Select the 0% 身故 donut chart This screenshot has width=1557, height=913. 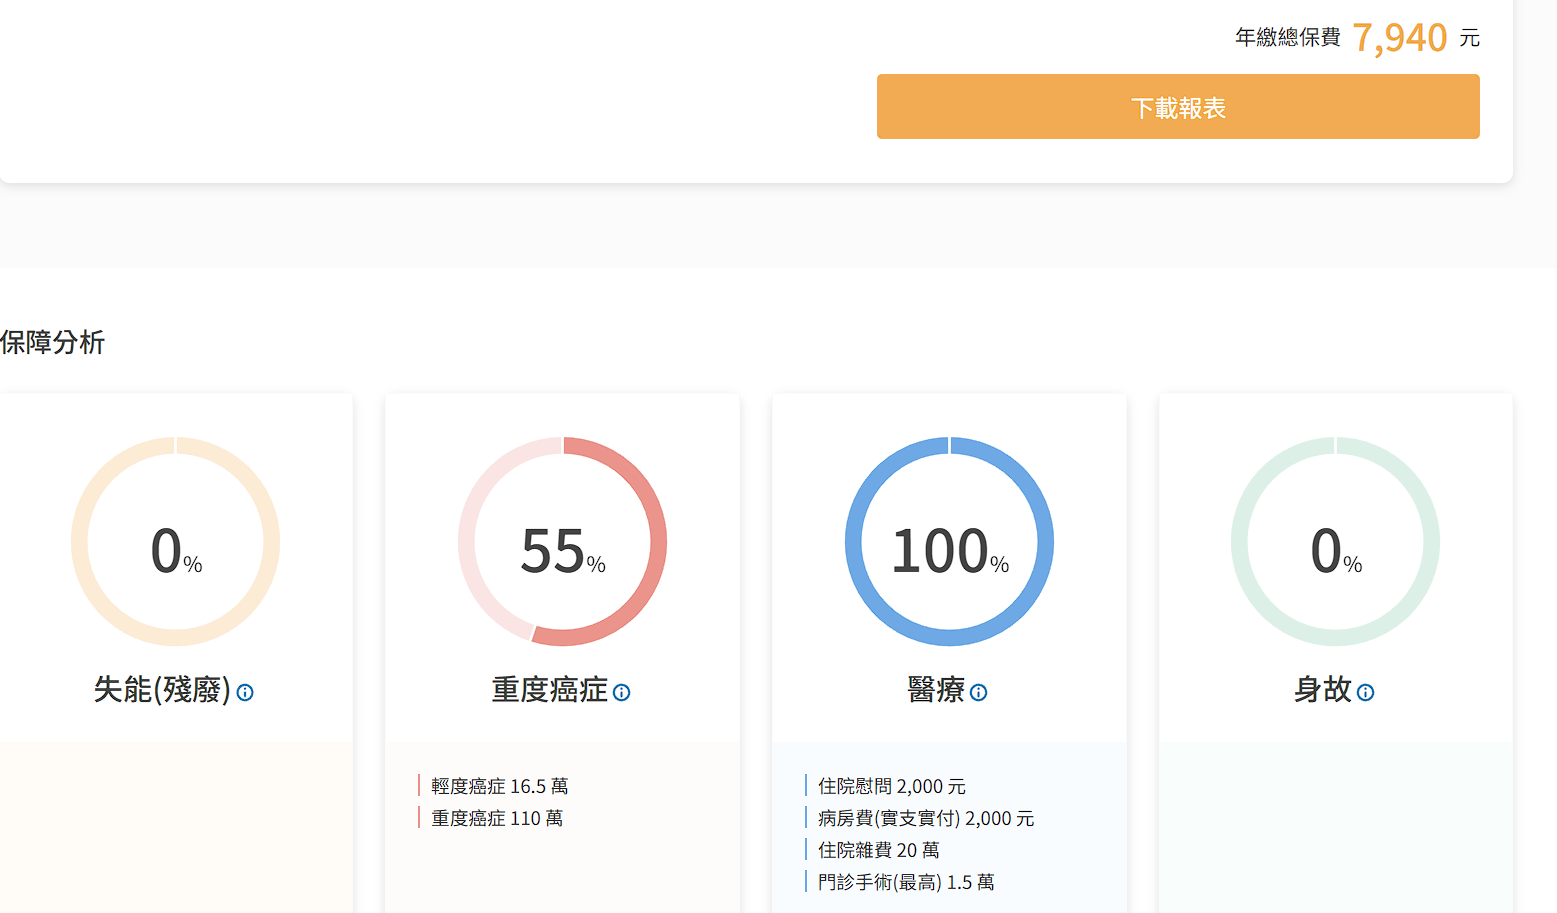1335,541
